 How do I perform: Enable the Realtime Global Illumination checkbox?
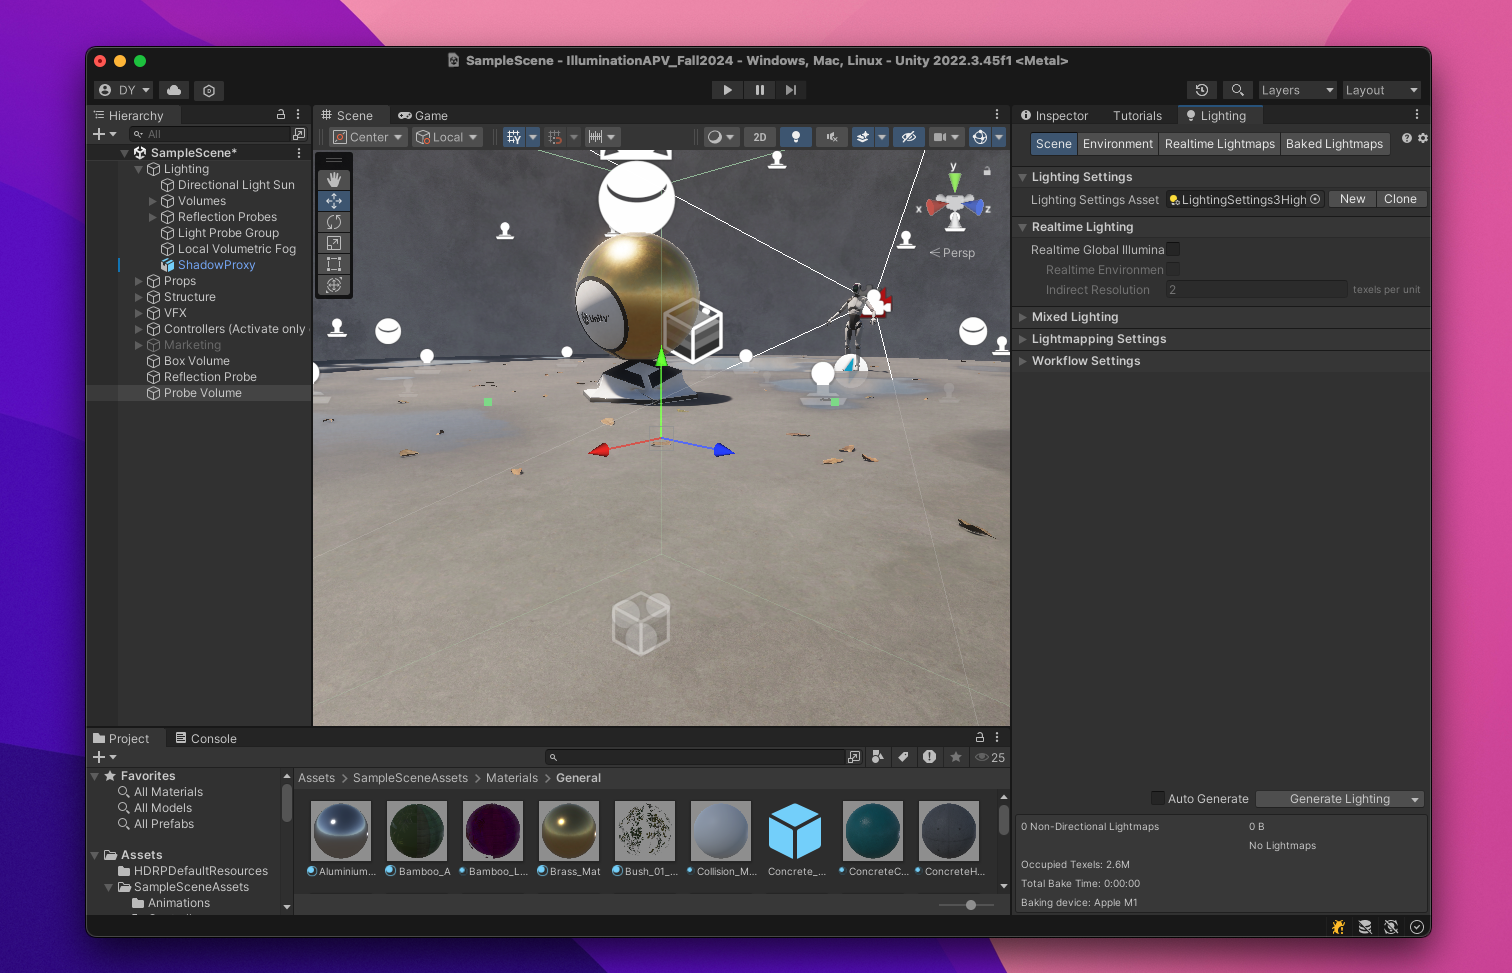(x=1173, y=249)
